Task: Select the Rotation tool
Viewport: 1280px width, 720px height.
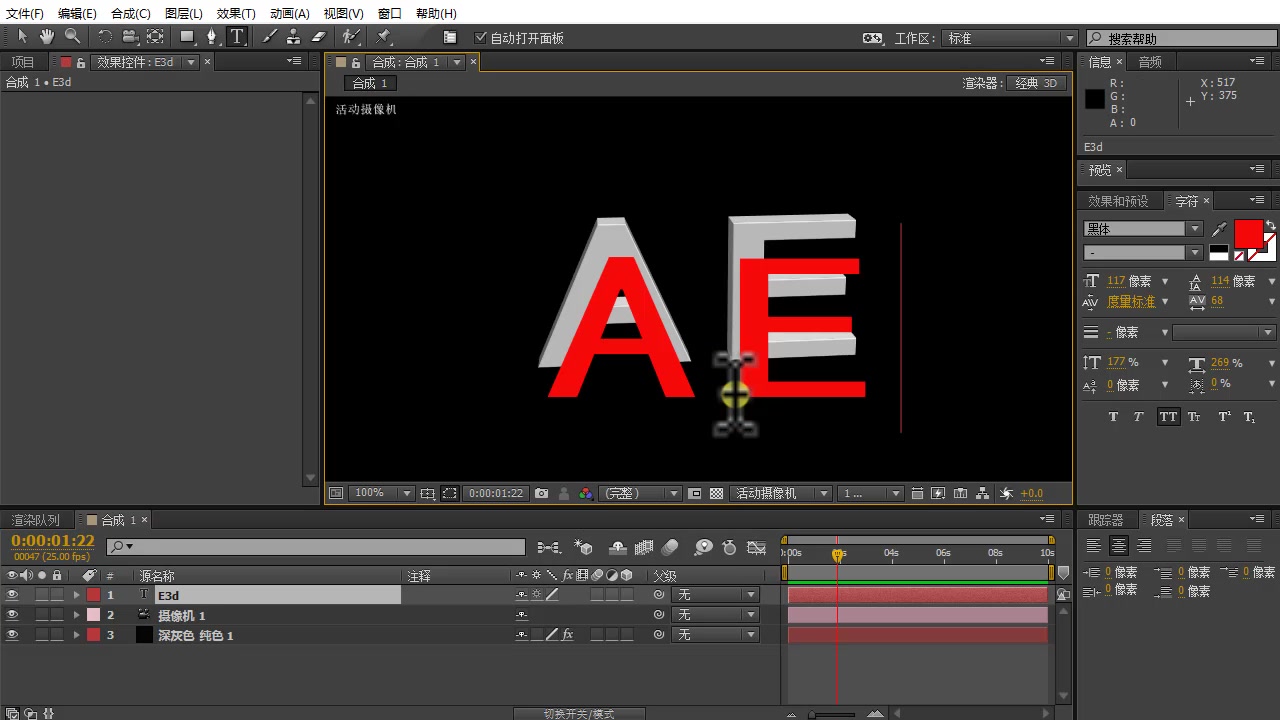Action: (105, 37)
